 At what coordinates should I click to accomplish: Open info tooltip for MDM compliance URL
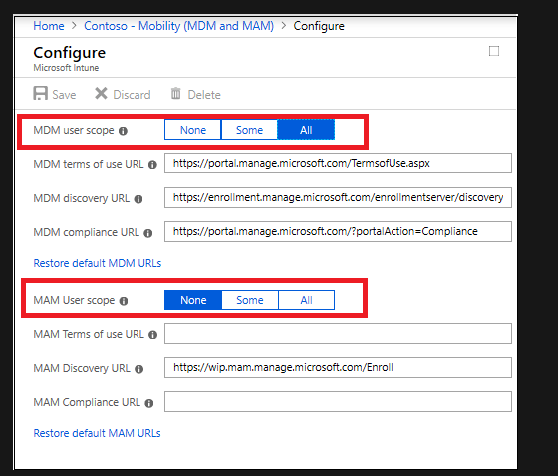147,233
